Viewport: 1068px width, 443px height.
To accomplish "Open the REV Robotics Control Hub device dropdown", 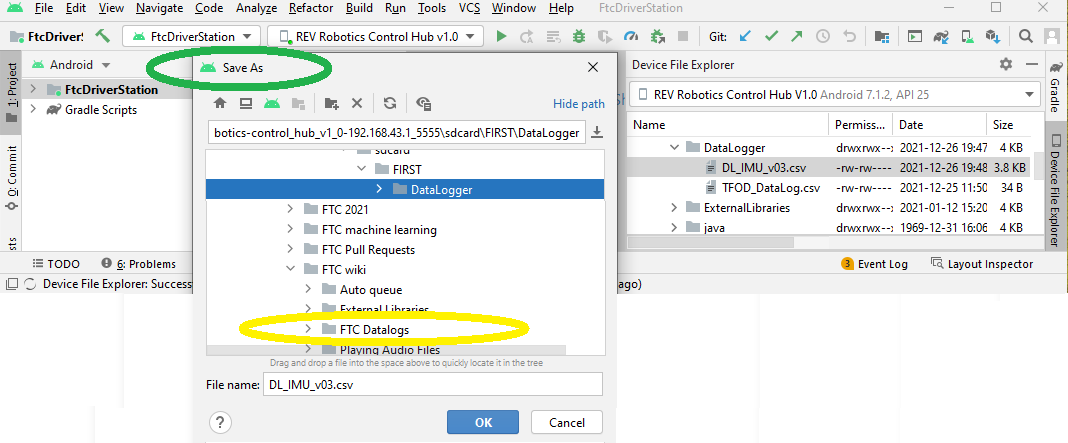I will (x=375, y=37).
